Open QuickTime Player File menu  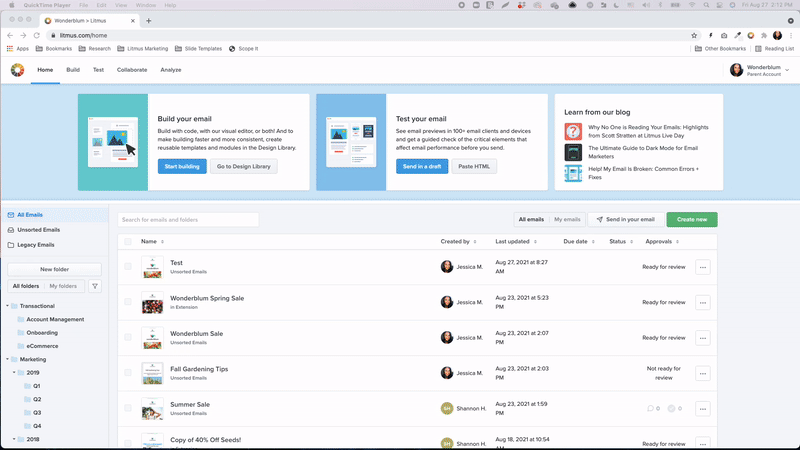coord(83,5)
